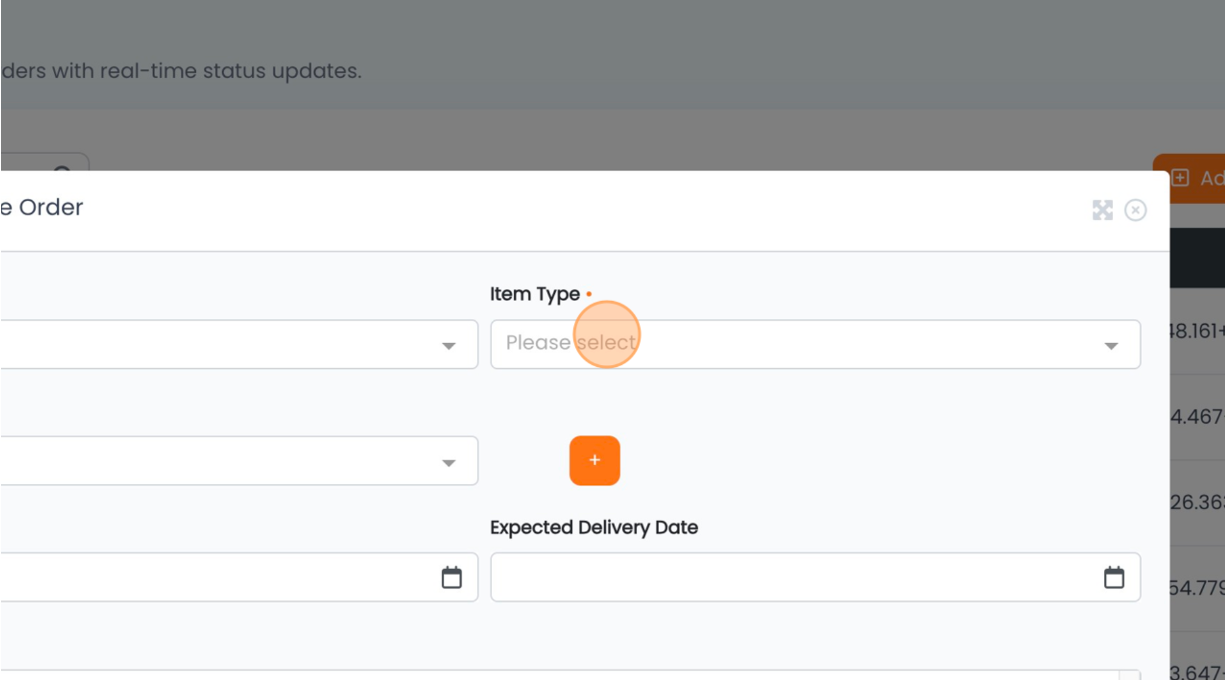Open the calendar icon of the left date field

(x=452, y=577)
